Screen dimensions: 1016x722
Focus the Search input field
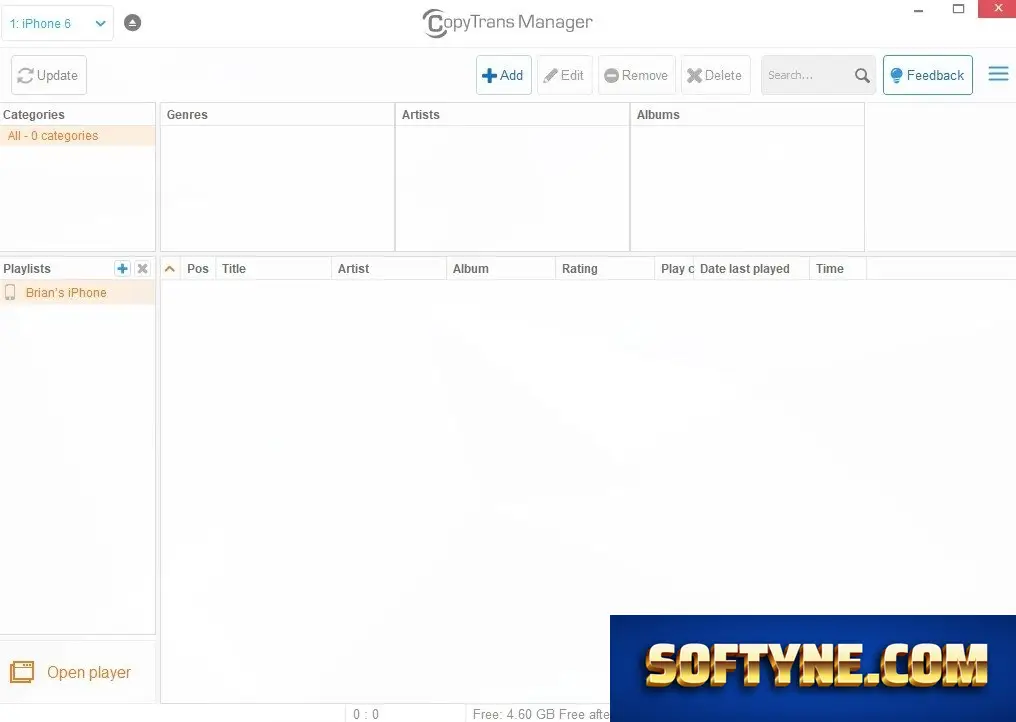(x=807, y=75)
